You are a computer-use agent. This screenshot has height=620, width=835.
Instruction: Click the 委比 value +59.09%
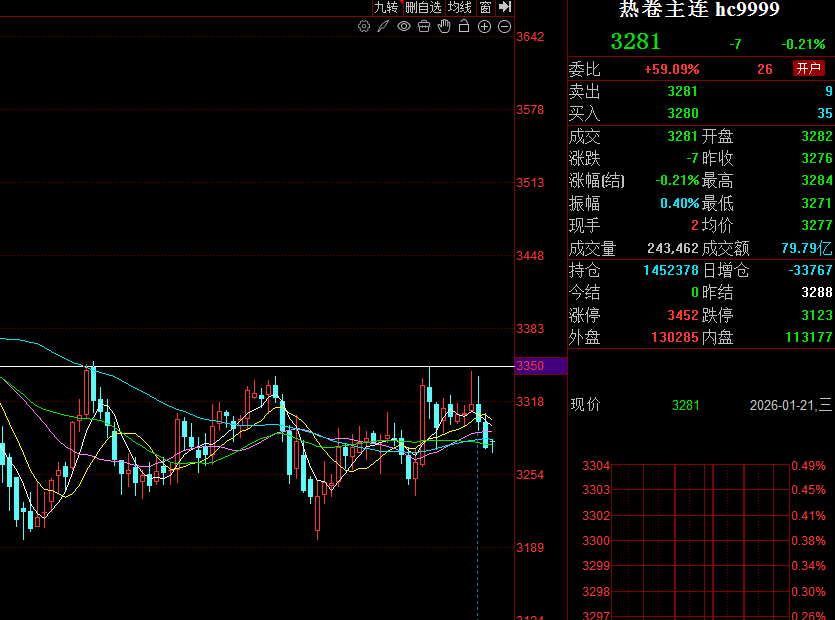click(x=672, y=69)
